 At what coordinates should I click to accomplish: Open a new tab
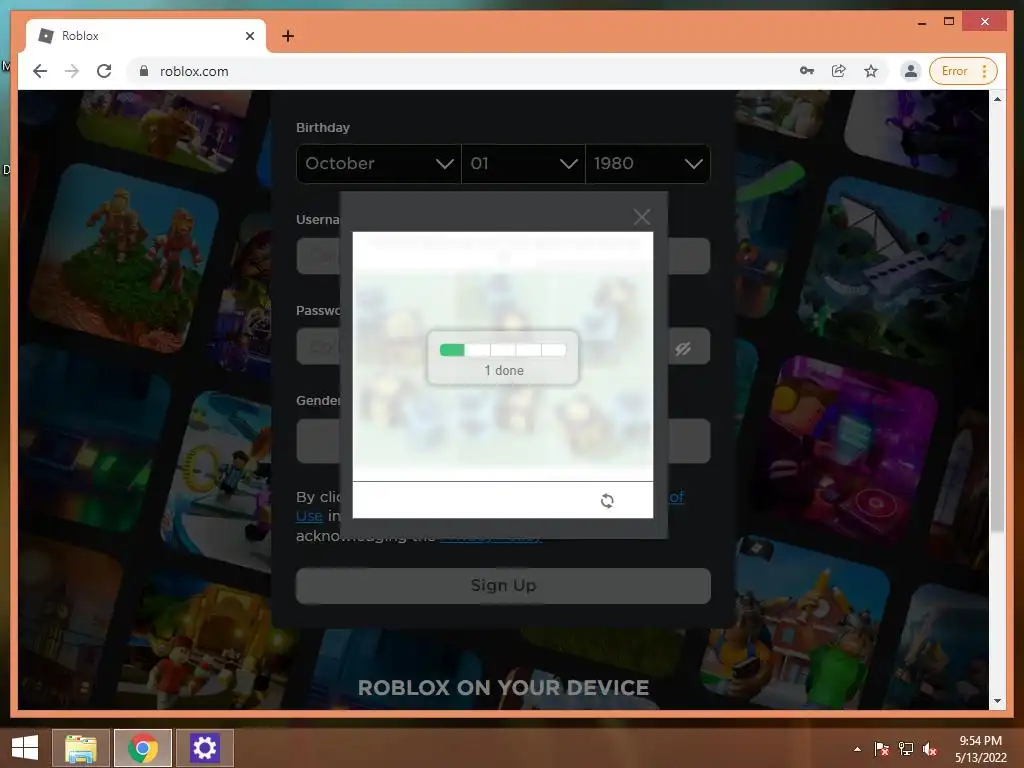(x=288, y=36)
